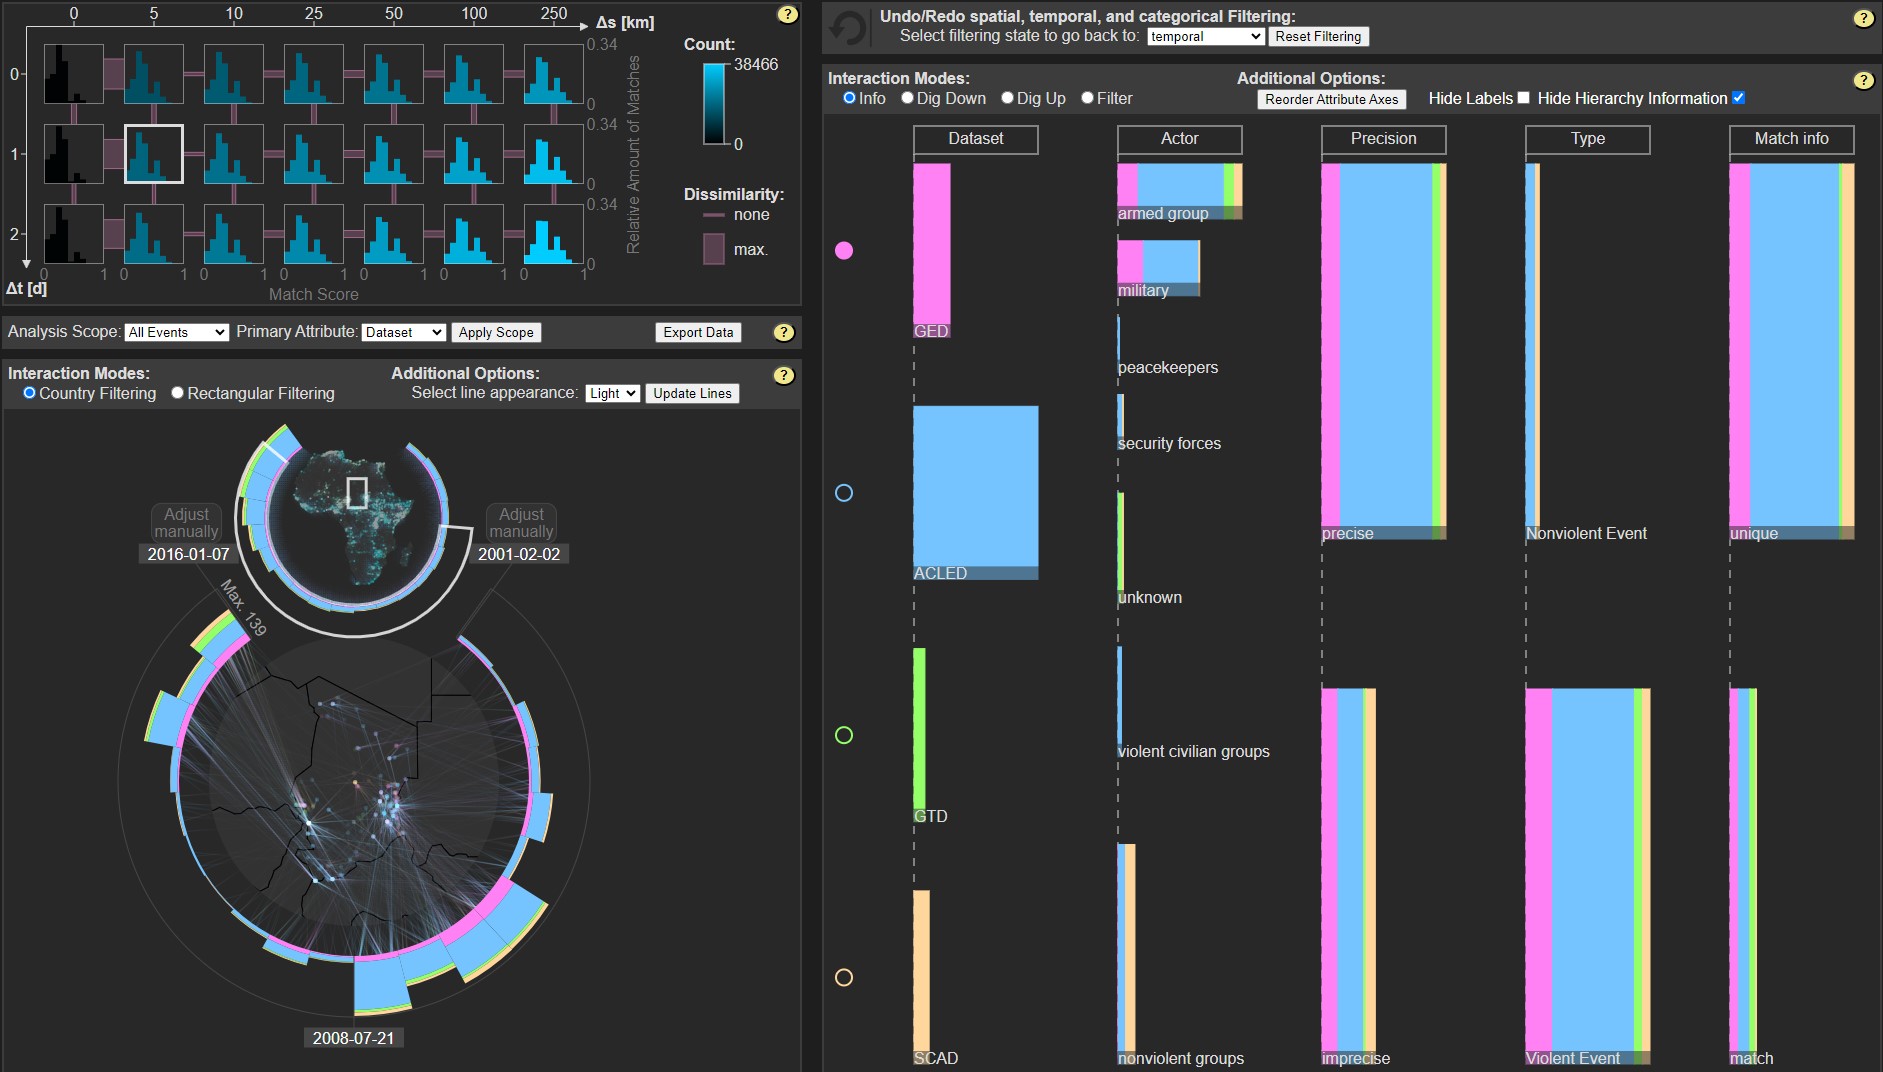Toggle Hide Labels checkbox
Screen dimensions: 1883x1072
click(1524, 98)
